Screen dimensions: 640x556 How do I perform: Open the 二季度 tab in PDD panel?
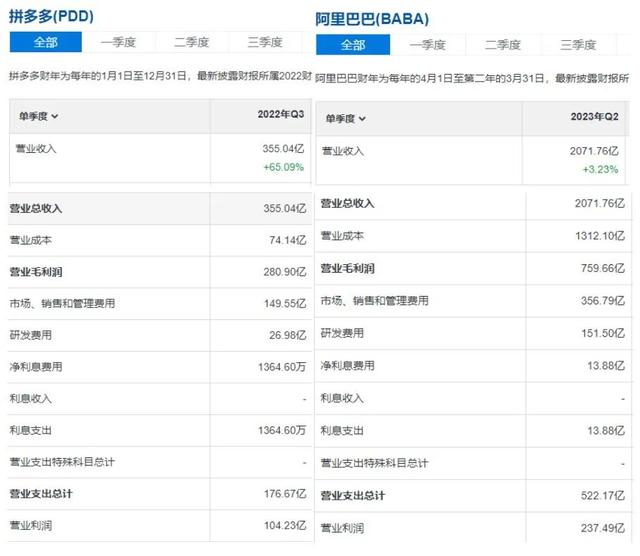tap(191, 42)
